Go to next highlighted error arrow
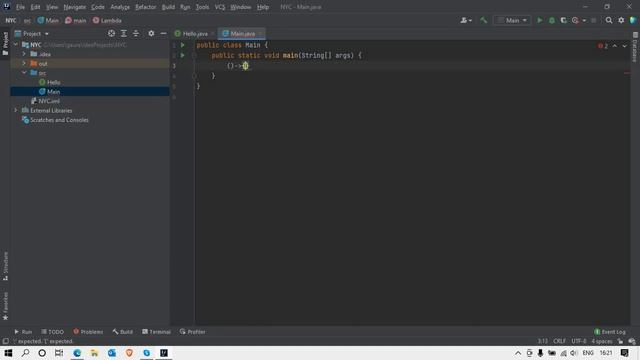640x360 pixels. pyautogui.click(x=624, y=46)
